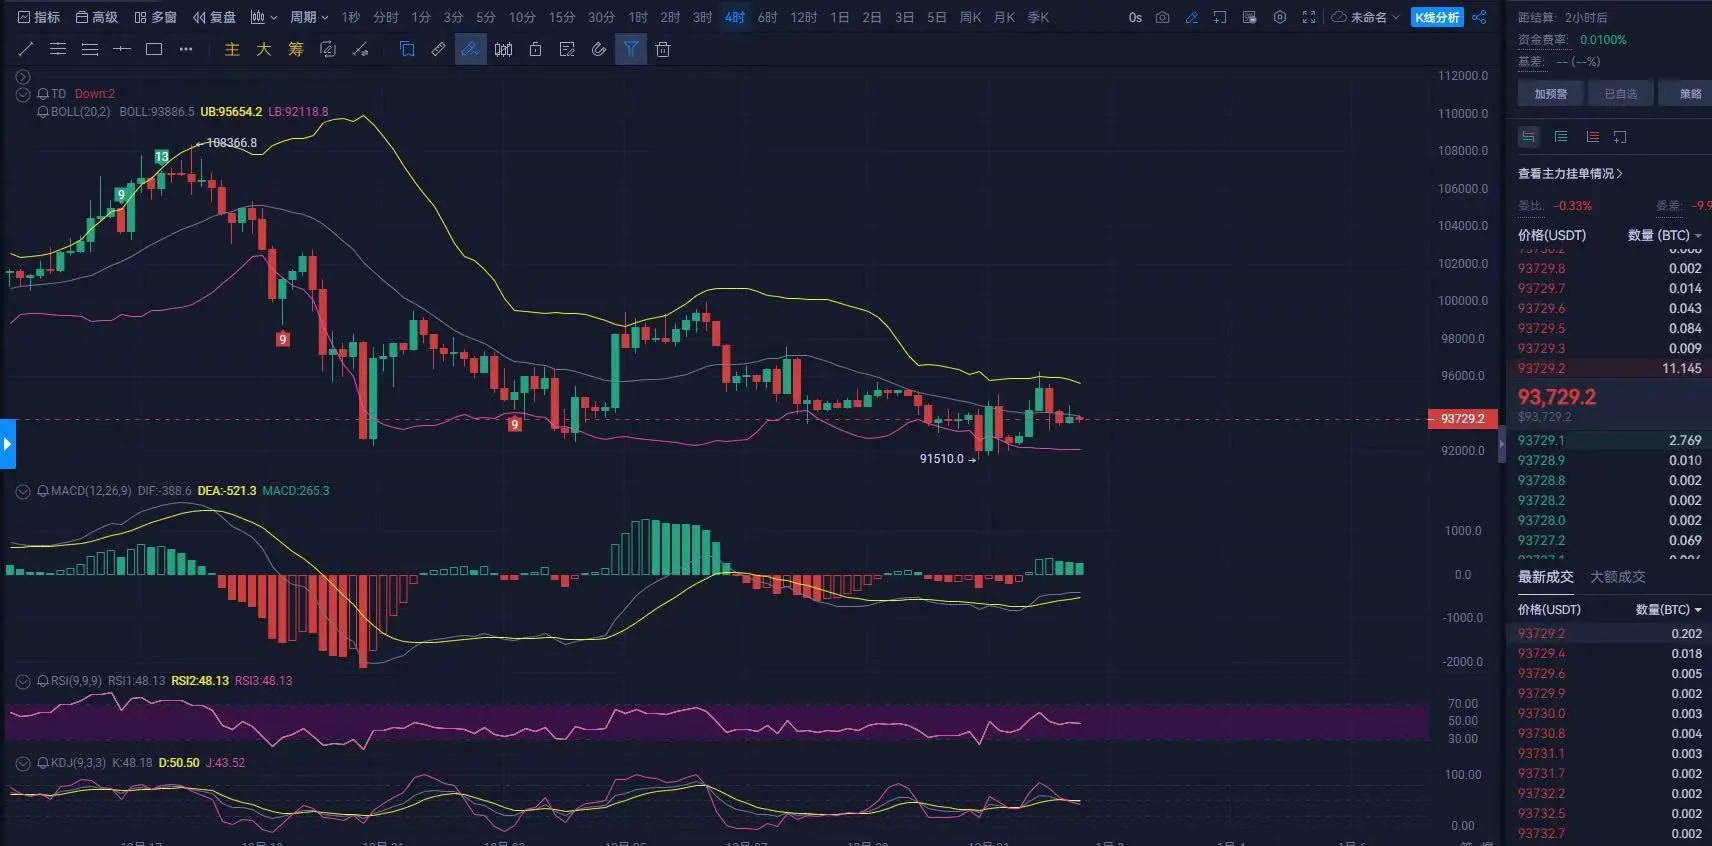Open the 周期 period dropdown
Viewport: 1712px width, 846px height.
click(309, 17)
